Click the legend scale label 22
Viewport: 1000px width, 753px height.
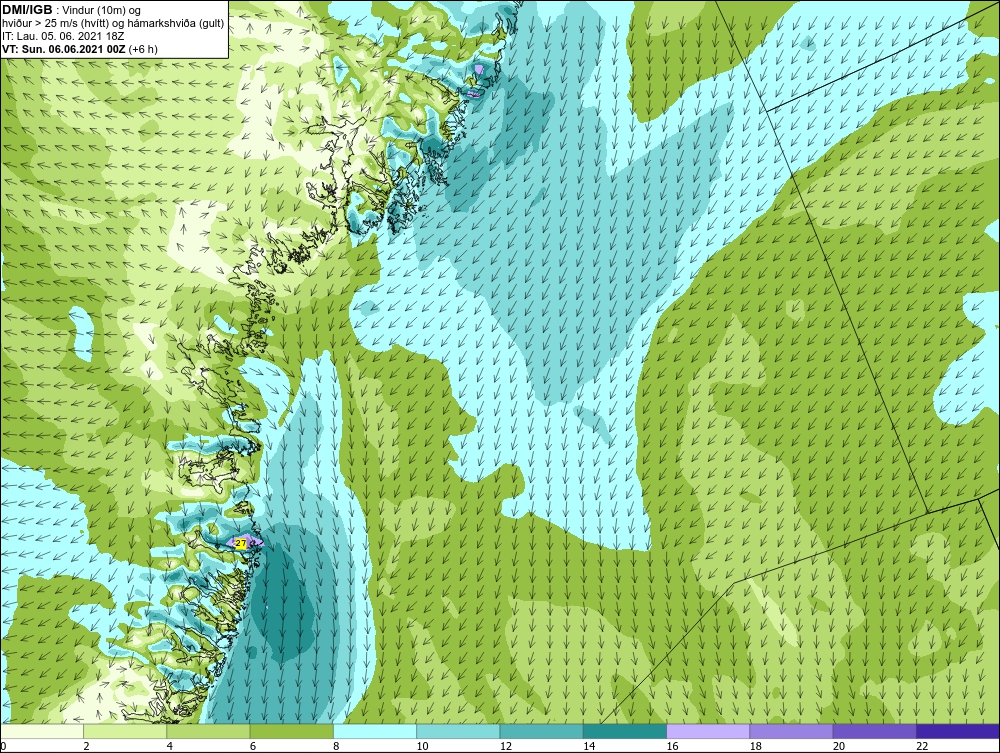[922, 747]
